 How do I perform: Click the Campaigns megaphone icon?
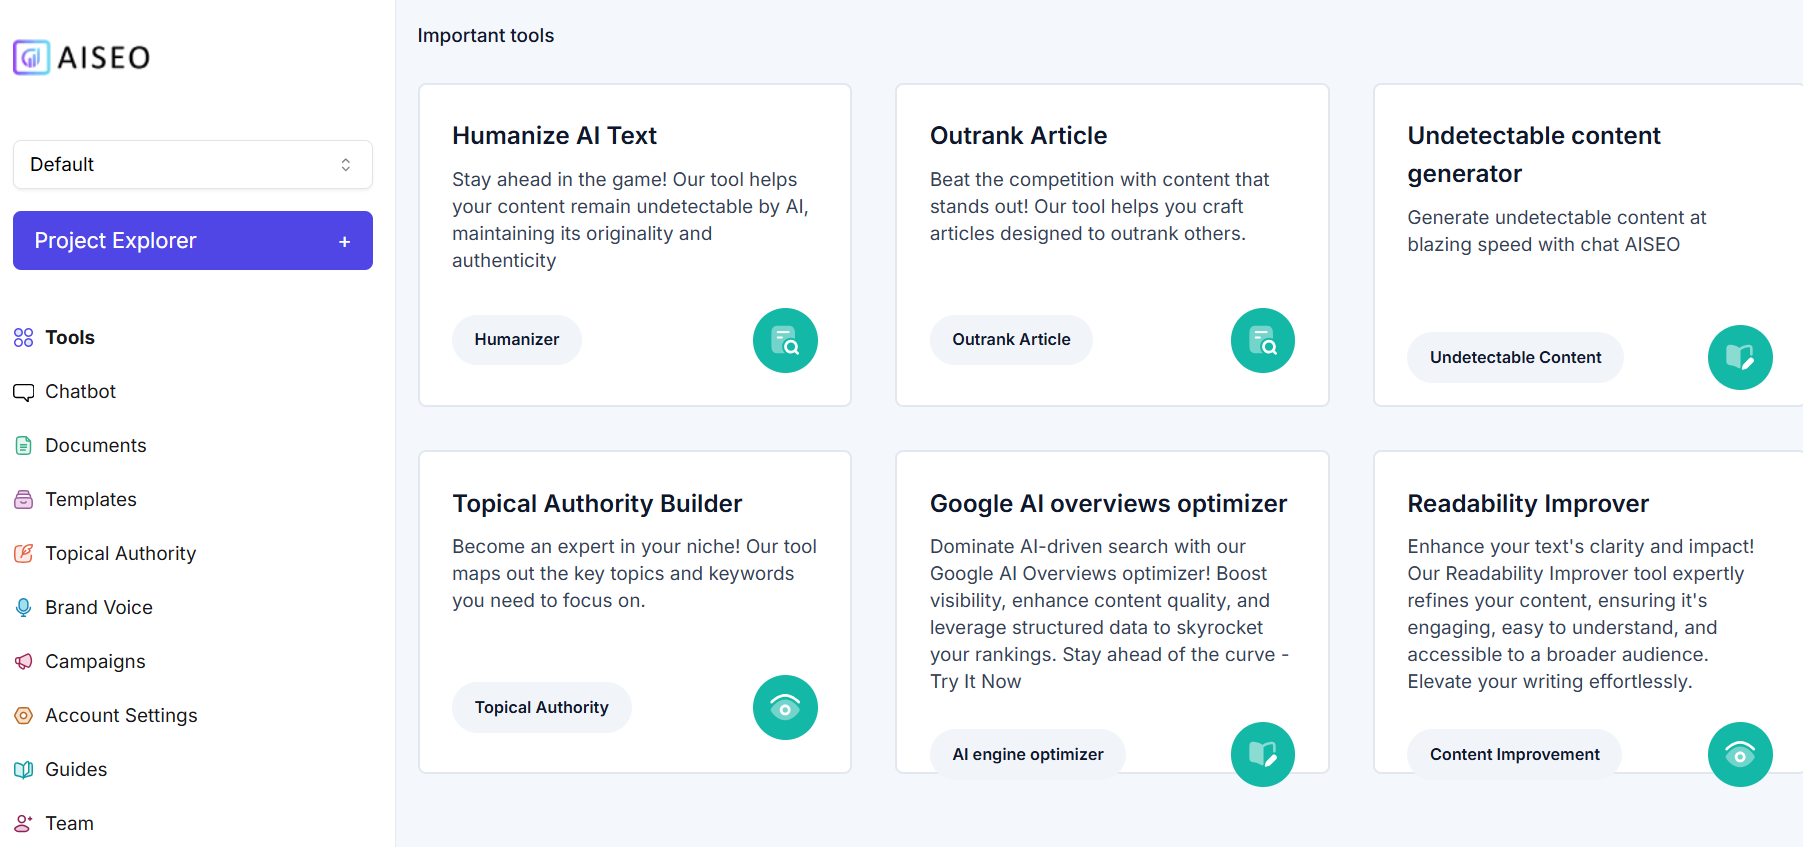point(24,661)
